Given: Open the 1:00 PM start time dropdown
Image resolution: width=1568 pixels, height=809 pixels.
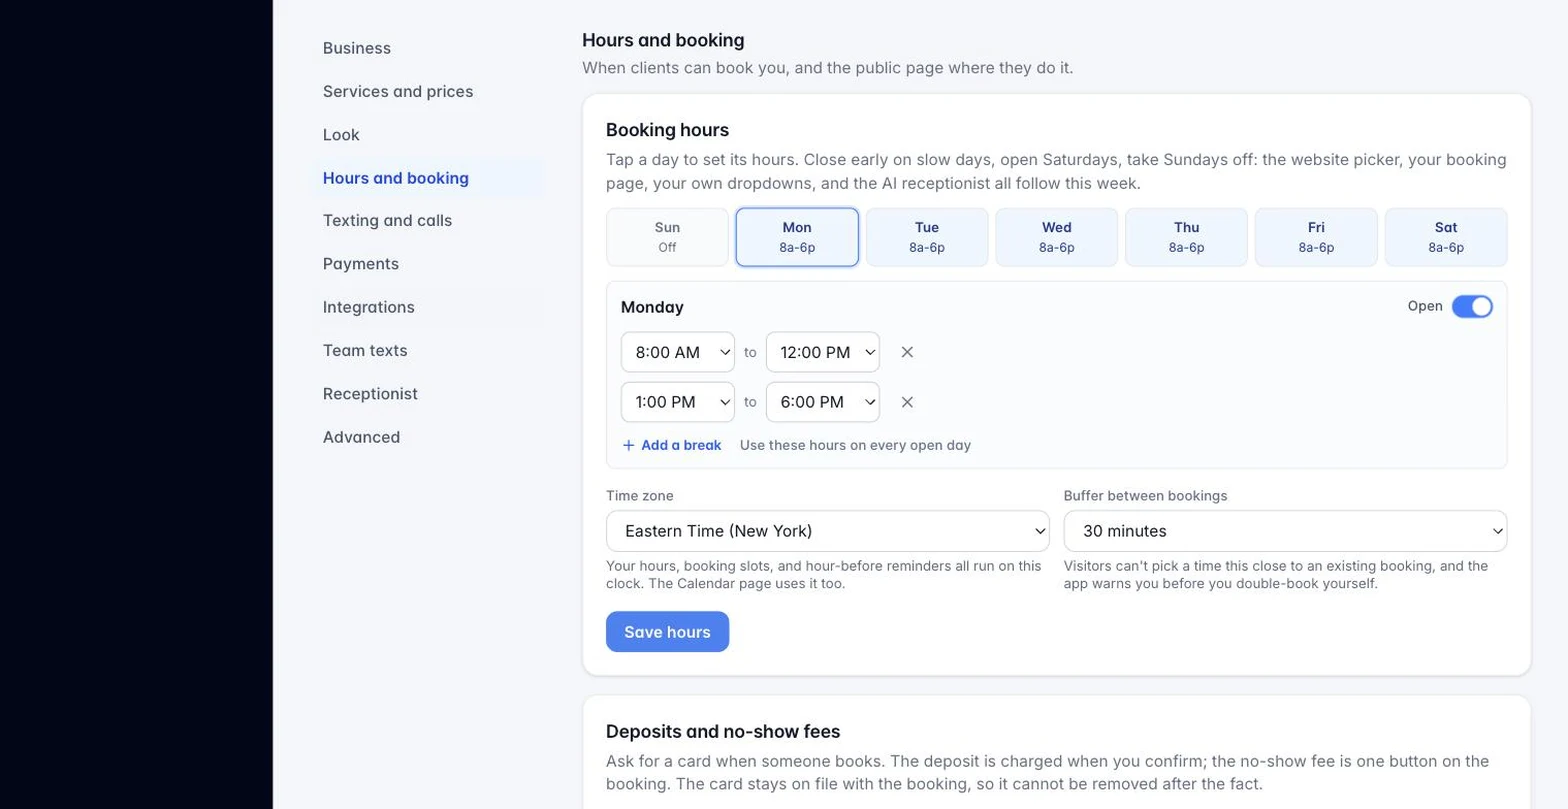Looking at the screenshot, I should point(678,402).
